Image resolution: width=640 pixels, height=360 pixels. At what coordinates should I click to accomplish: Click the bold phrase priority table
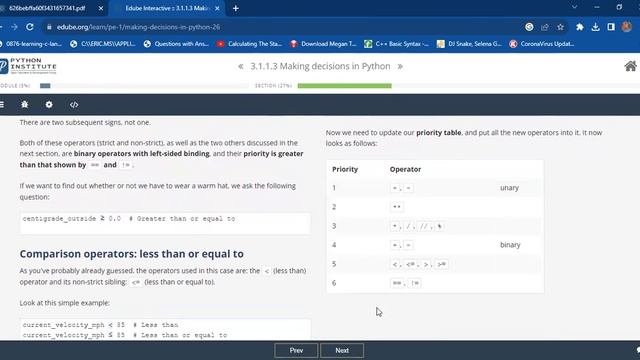(439, 133)
